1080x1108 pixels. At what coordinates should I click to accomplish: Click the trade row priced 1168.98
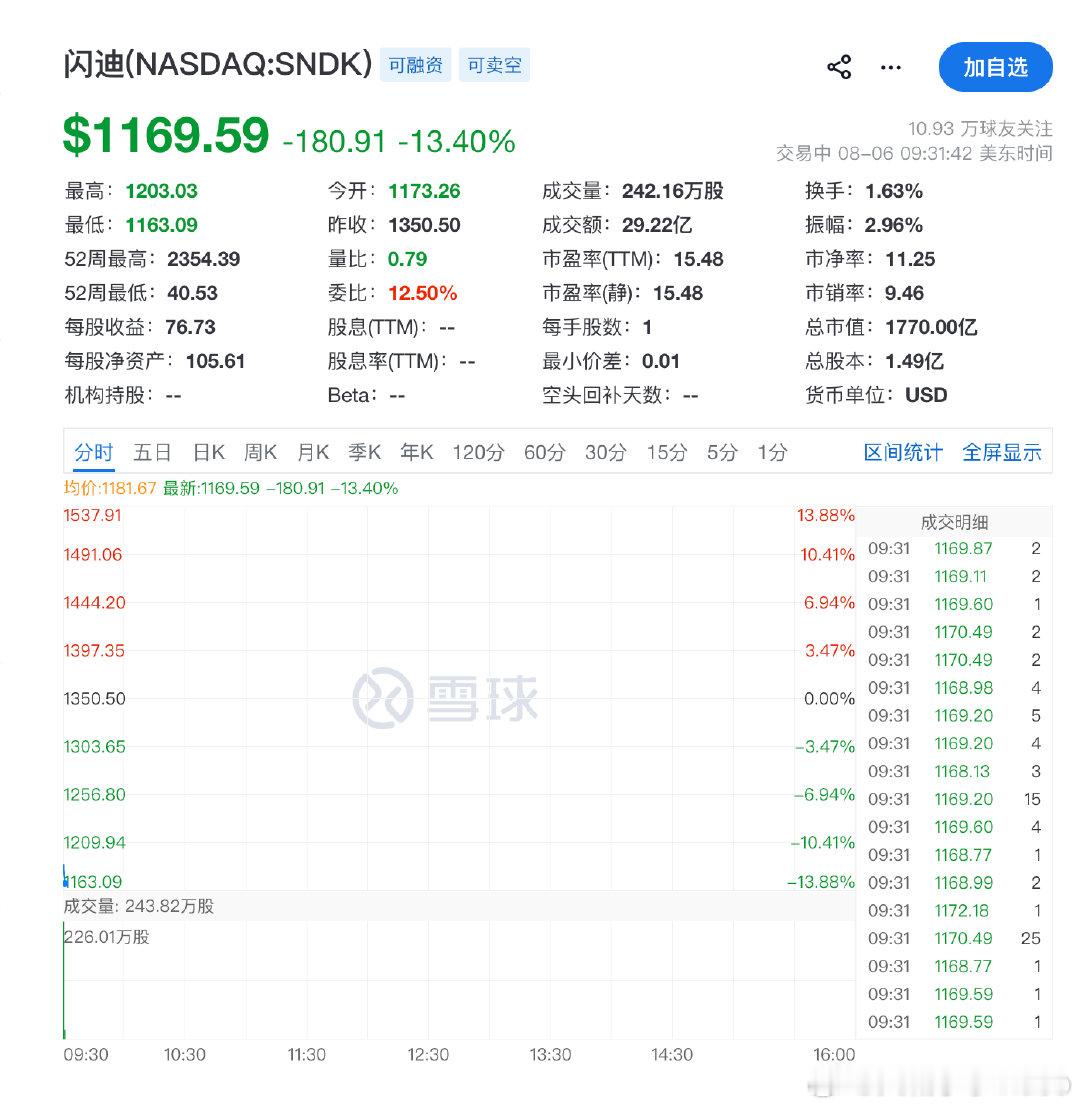955,688
